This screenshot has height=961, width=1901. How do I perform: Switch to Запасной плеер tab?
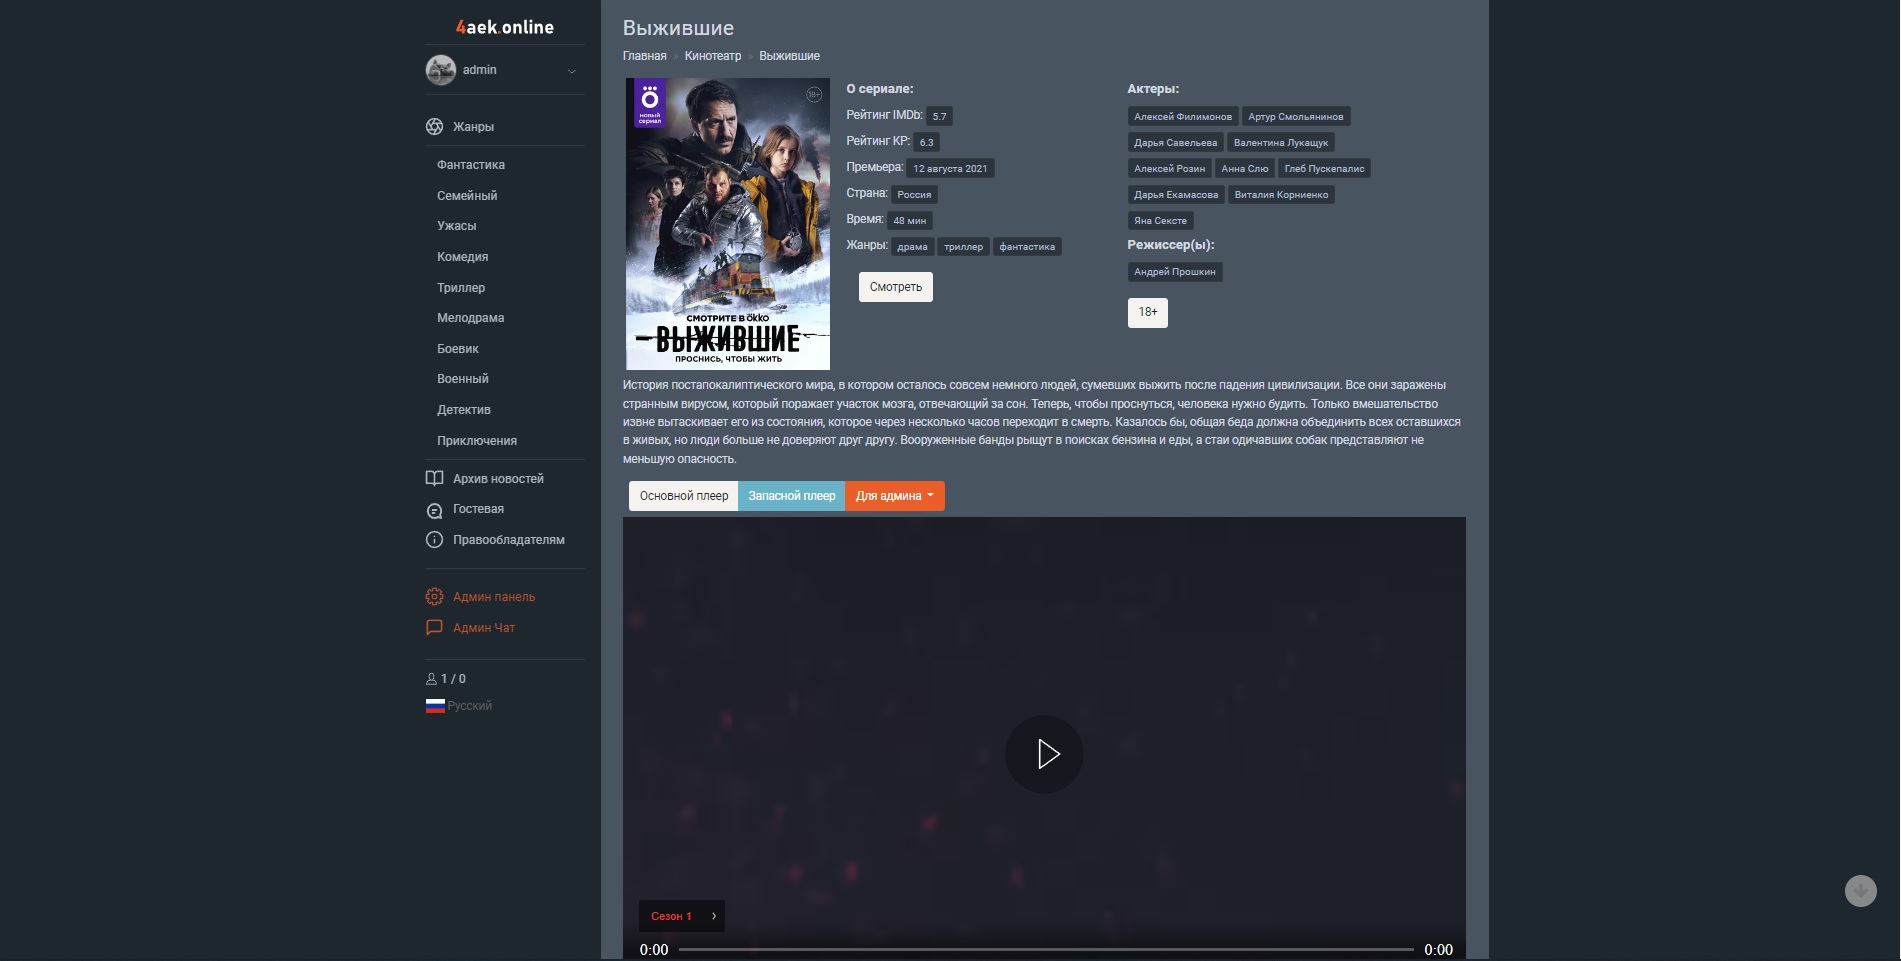pos(791,496)
